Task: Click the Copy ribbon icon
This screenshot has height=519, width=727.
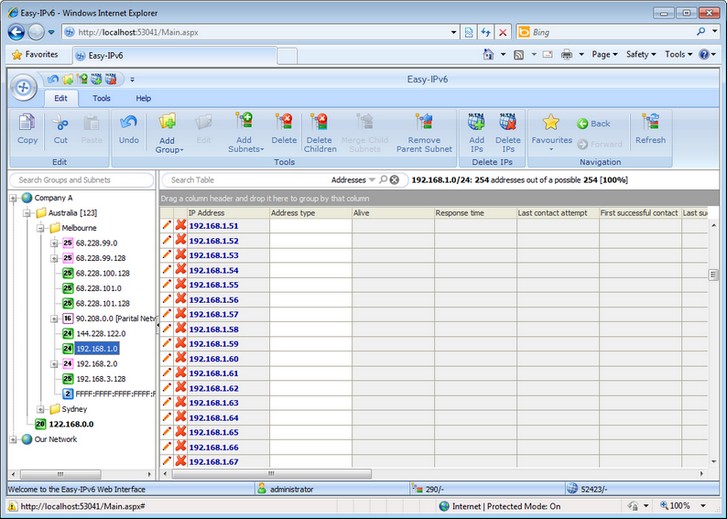Action: point(26,123)
